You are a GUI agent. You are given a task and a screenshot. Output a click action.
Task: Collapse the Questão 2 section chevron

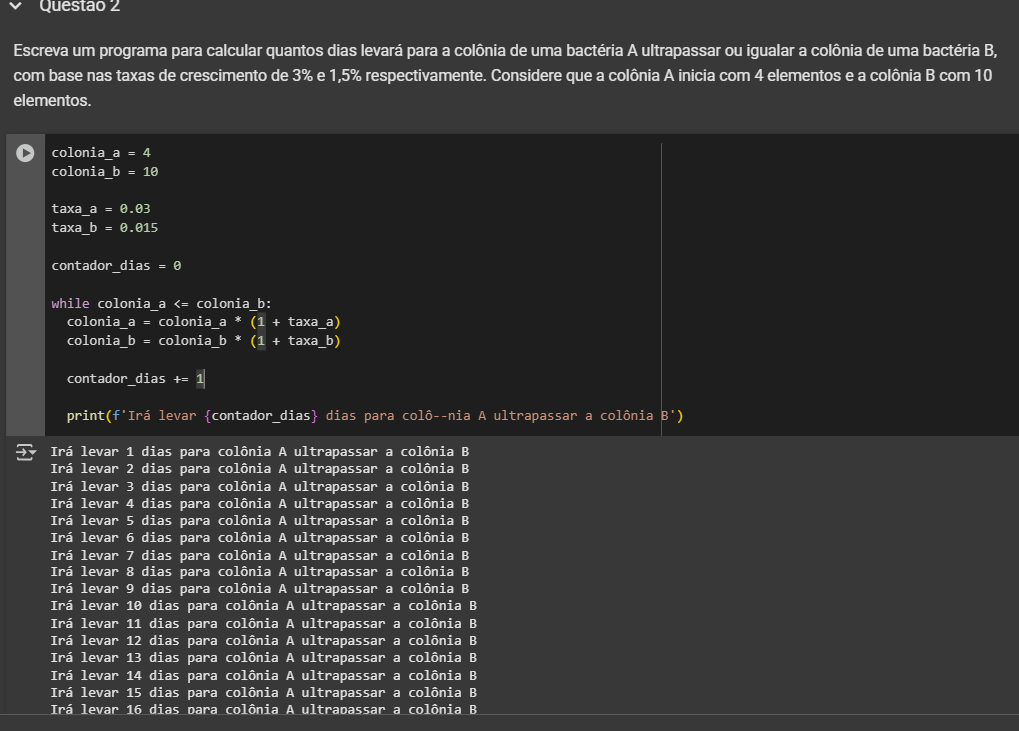[x=16, y=6]
